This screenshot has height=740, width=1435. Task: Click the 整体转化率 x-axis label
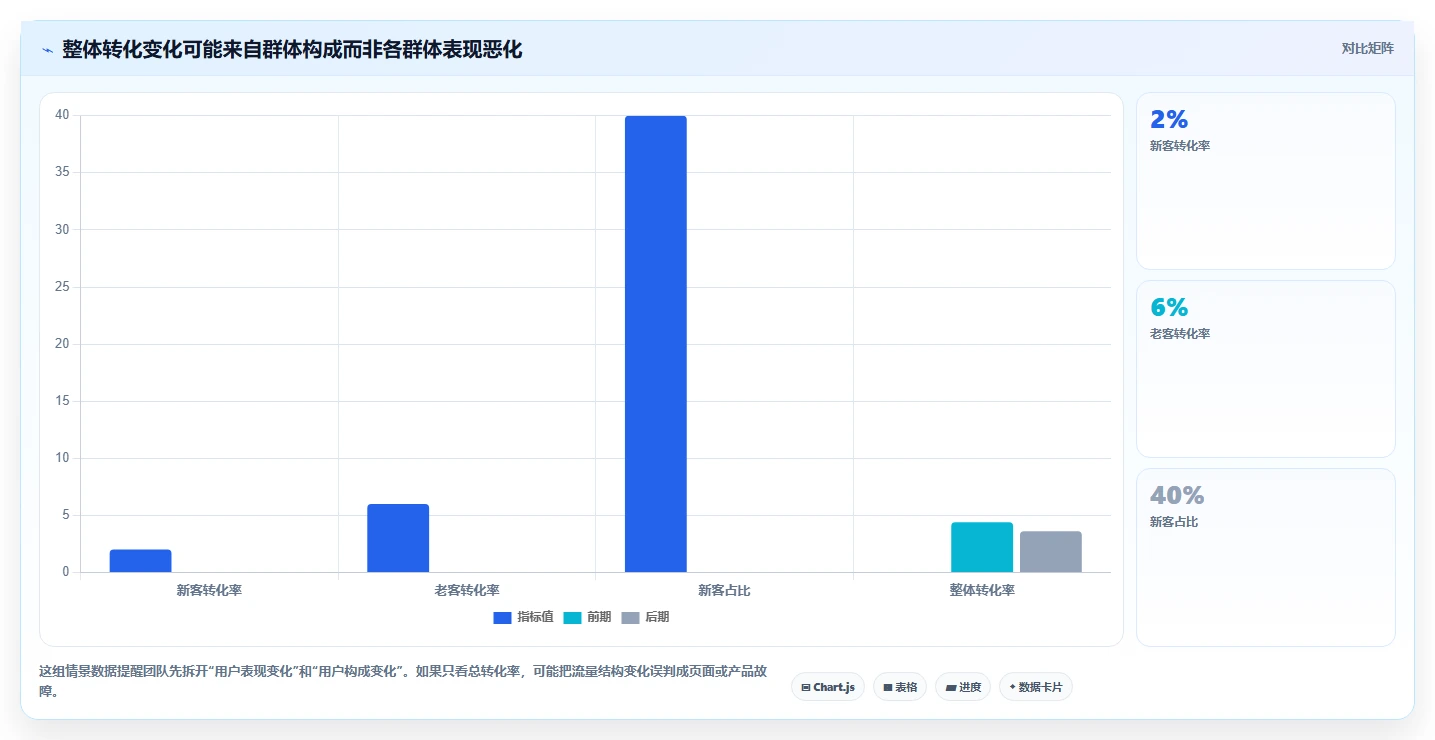point(982,590)
